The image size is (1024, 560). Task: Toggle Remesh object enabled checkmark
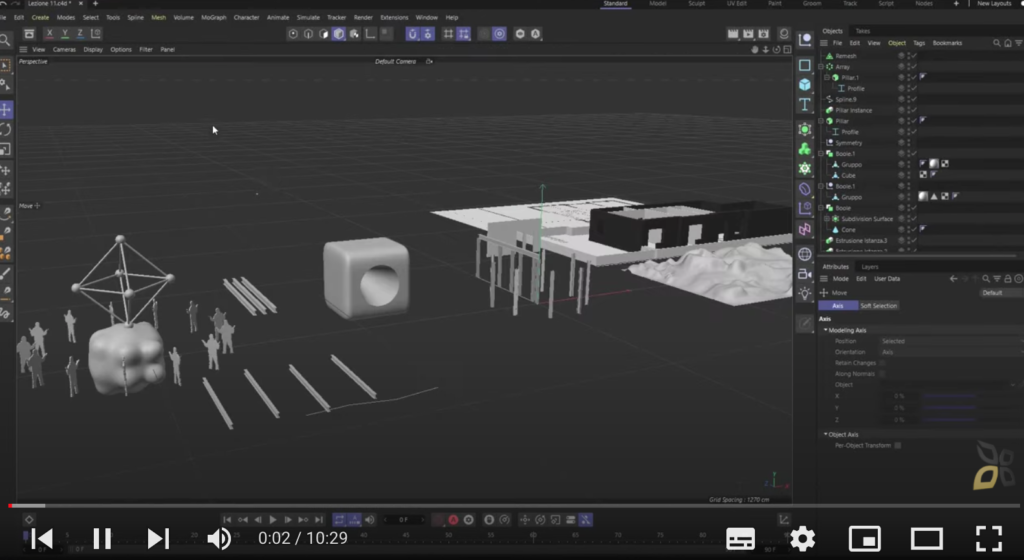[x=914, y=56]
